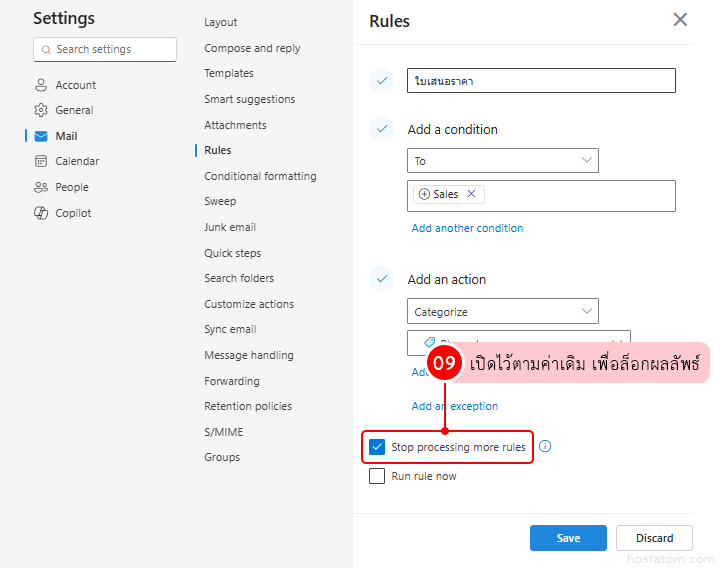Screen dimensions: 720x568
Task: Open Search folders settings
Action: pos(239,278)
